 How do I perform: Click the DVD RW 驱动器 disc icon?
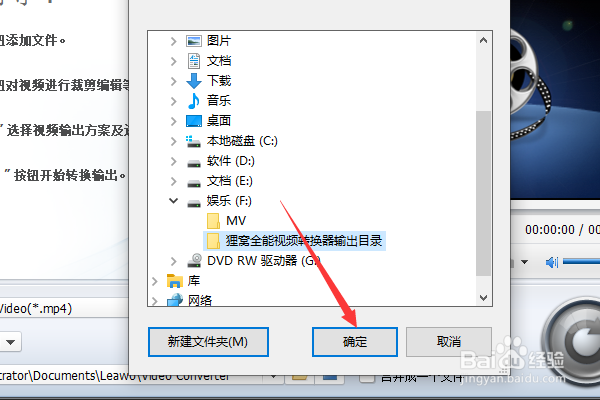tap(195, 260)
